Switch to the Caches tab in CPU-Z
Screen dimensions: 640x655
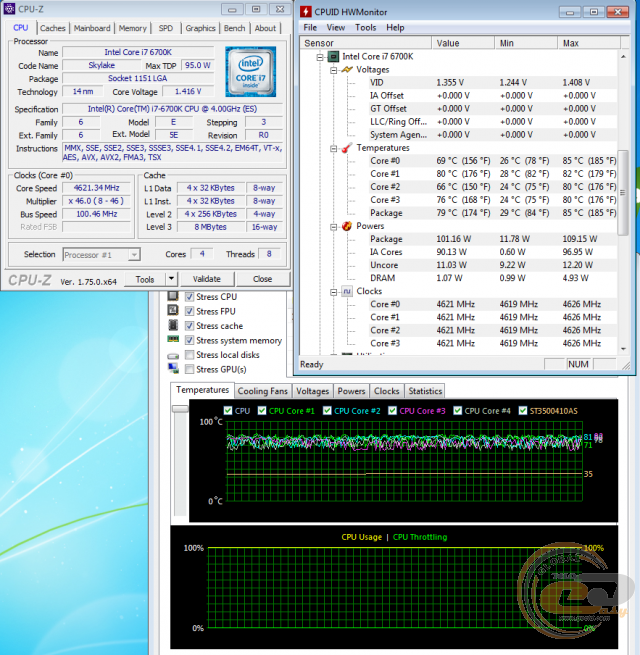coord(53,28)
